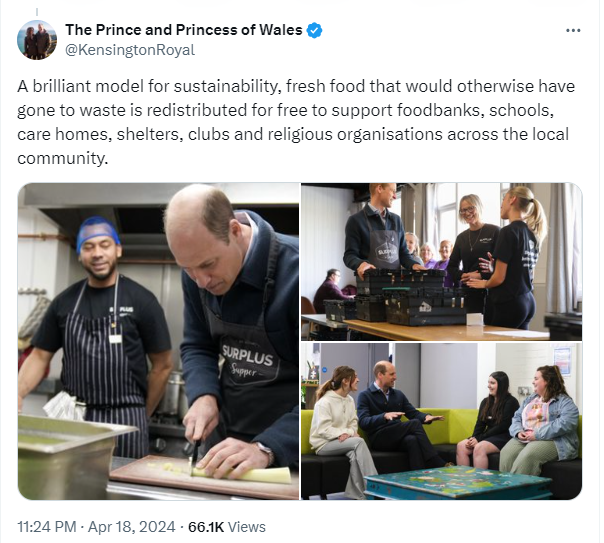The image size is (604, 543).
Task: Click the word 'community.' ending the tweet
Action: coord(62,158)
